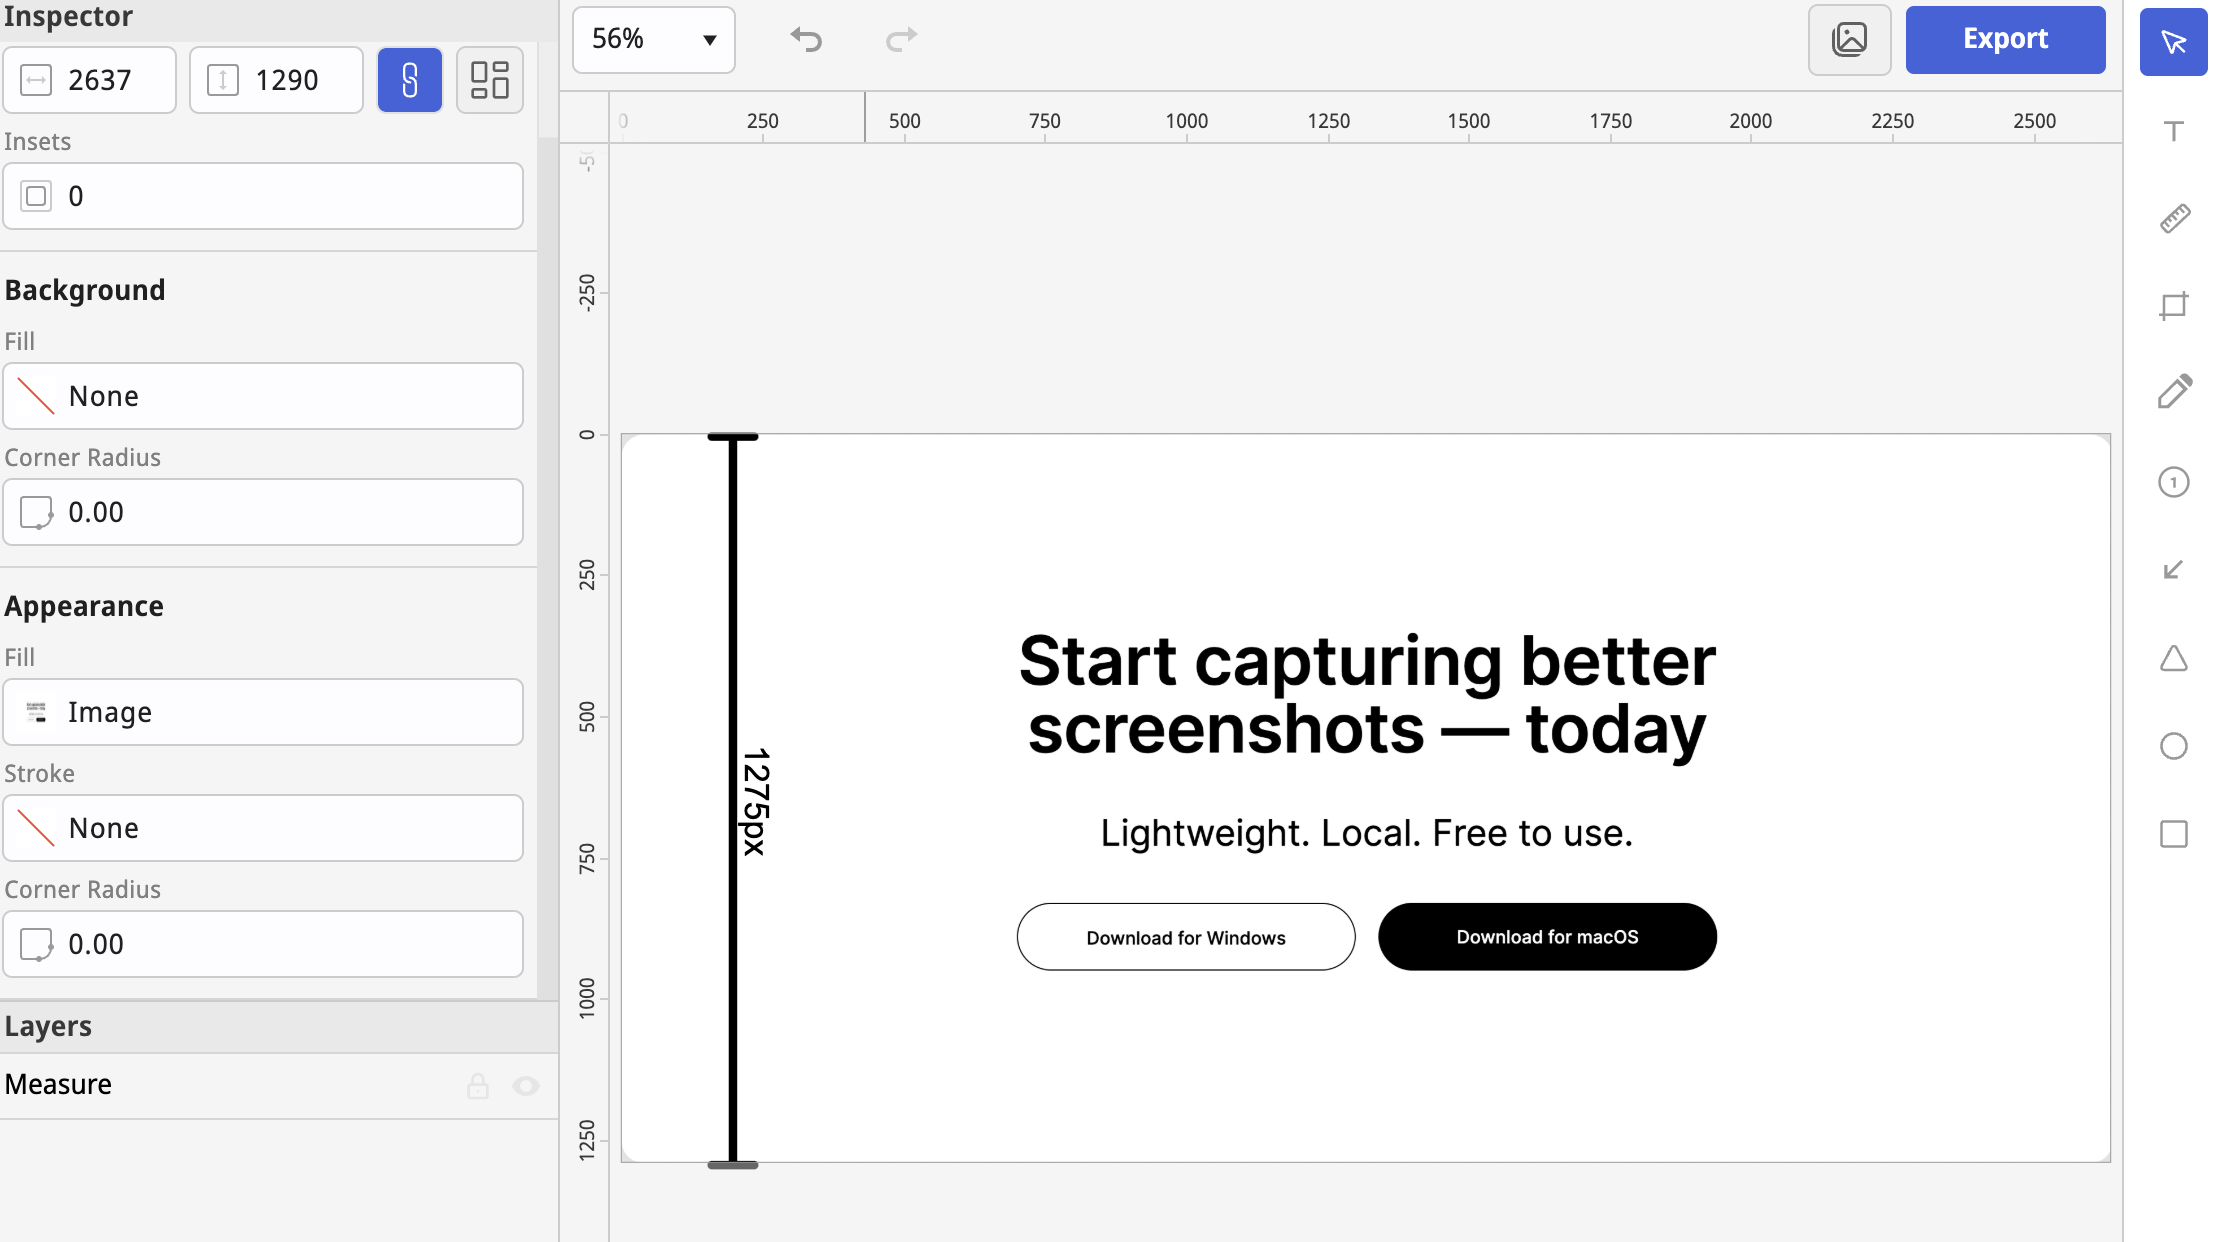Select the Crop tool
This screenshot has width=2224, height=1242.
click(x=2173, y=306)
